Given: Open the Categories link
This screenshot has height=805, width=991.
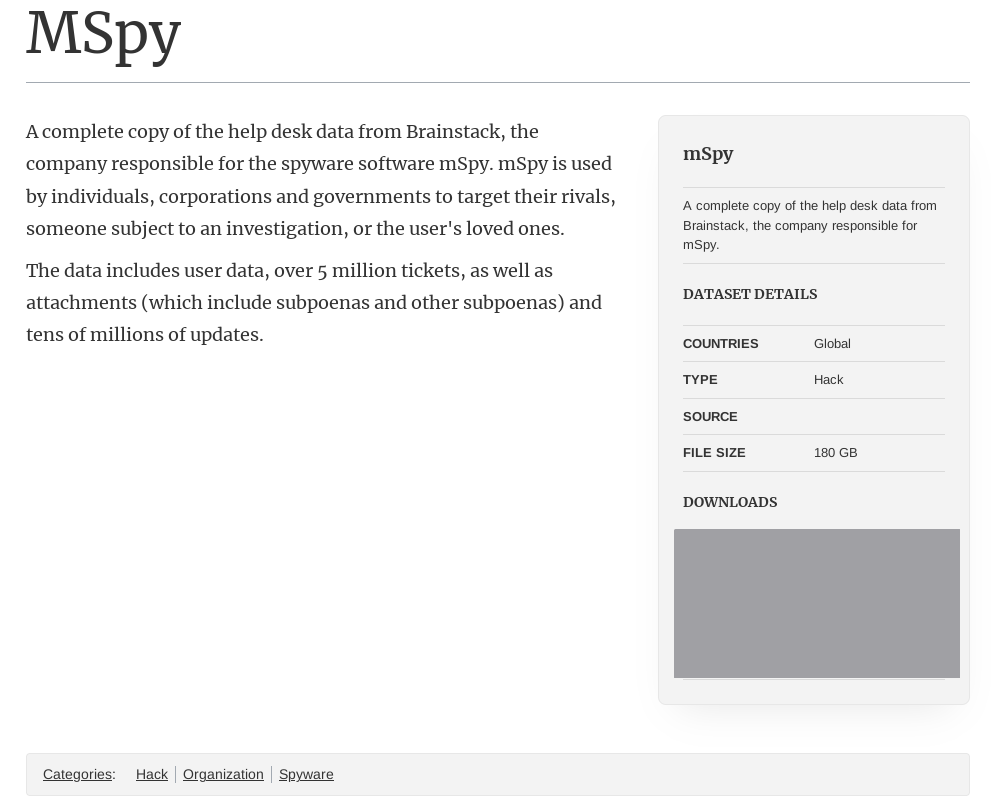Looking at the screenshot, I should tap(78, 774).
